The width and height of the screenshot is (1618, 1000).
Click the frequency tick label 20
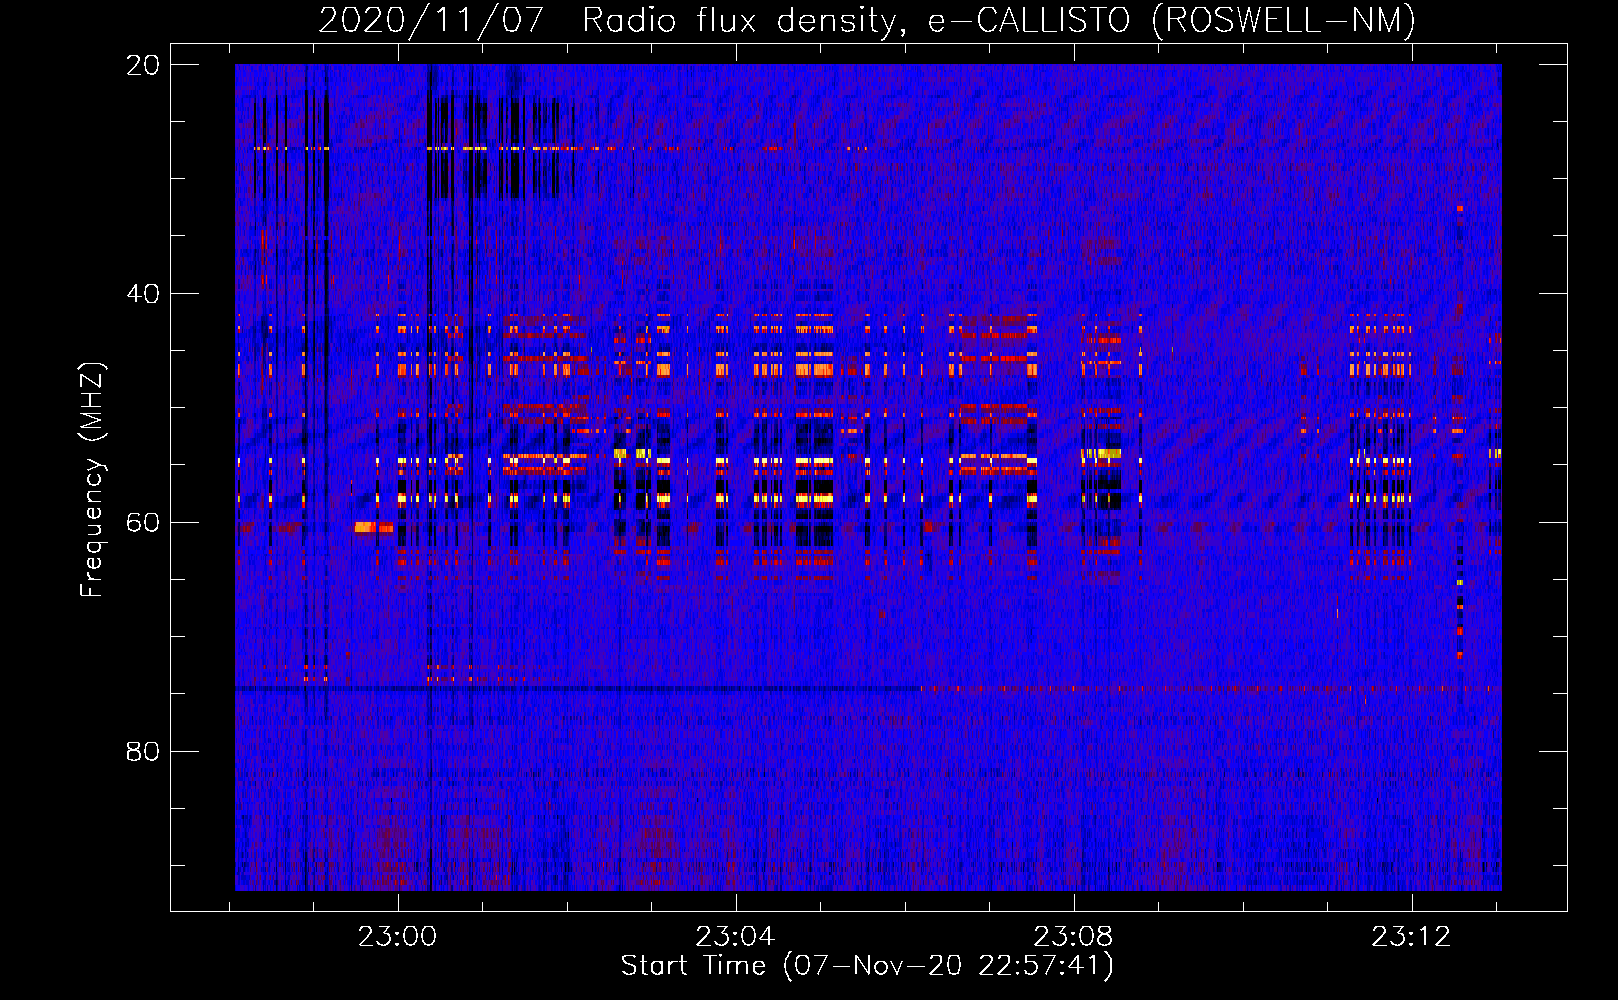coord(142,65)
